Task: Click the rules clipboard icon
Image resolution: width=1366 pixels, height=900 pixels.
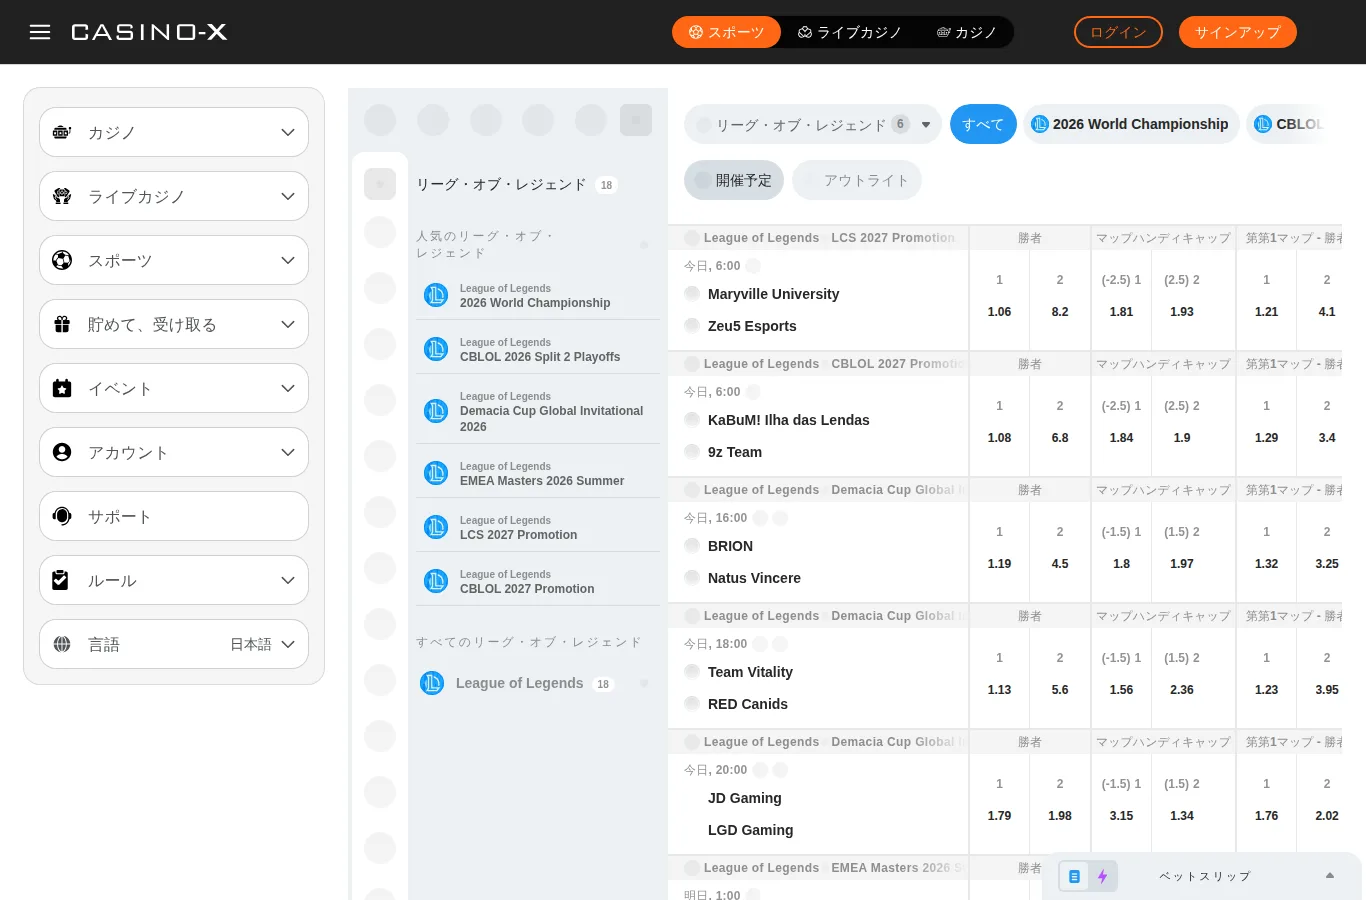Action: tap(62, 580)
